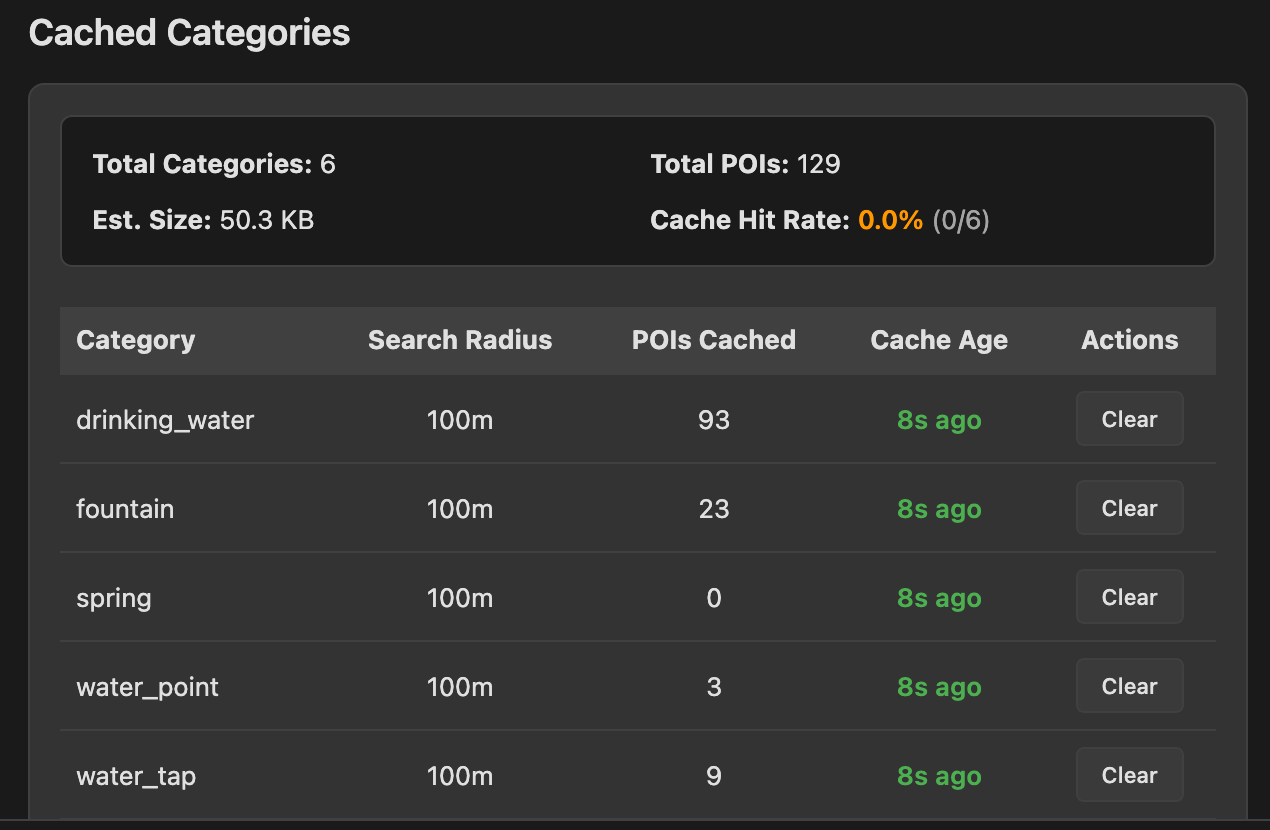
Task: Click the Cached Categories heading
Action: tap(189, 32)
